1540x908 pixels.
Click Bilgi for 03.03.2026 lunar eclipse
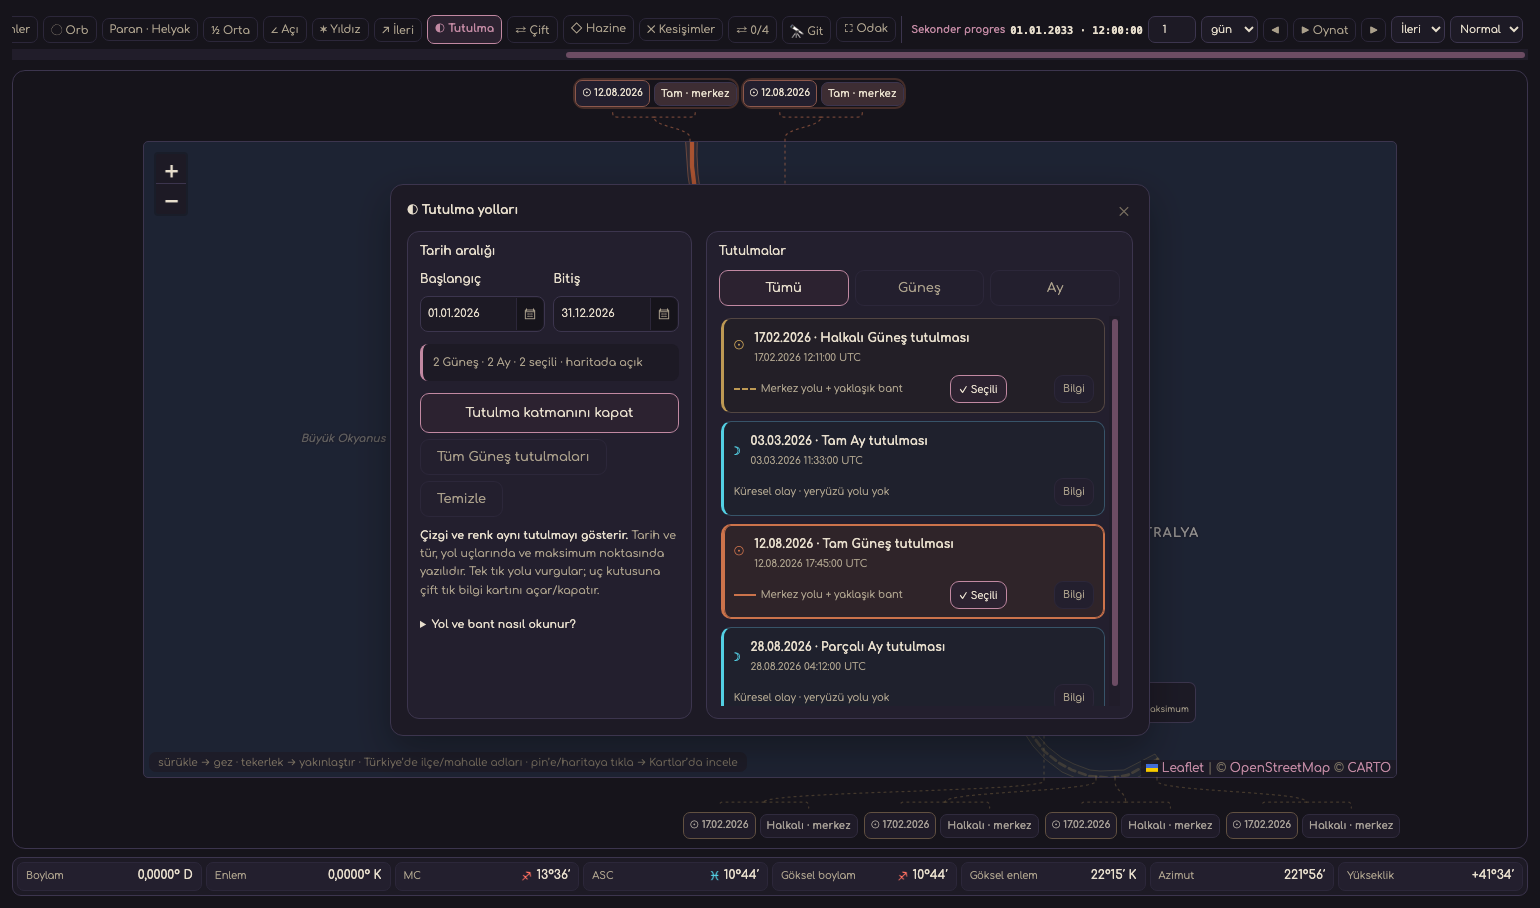click(1073, 492)
